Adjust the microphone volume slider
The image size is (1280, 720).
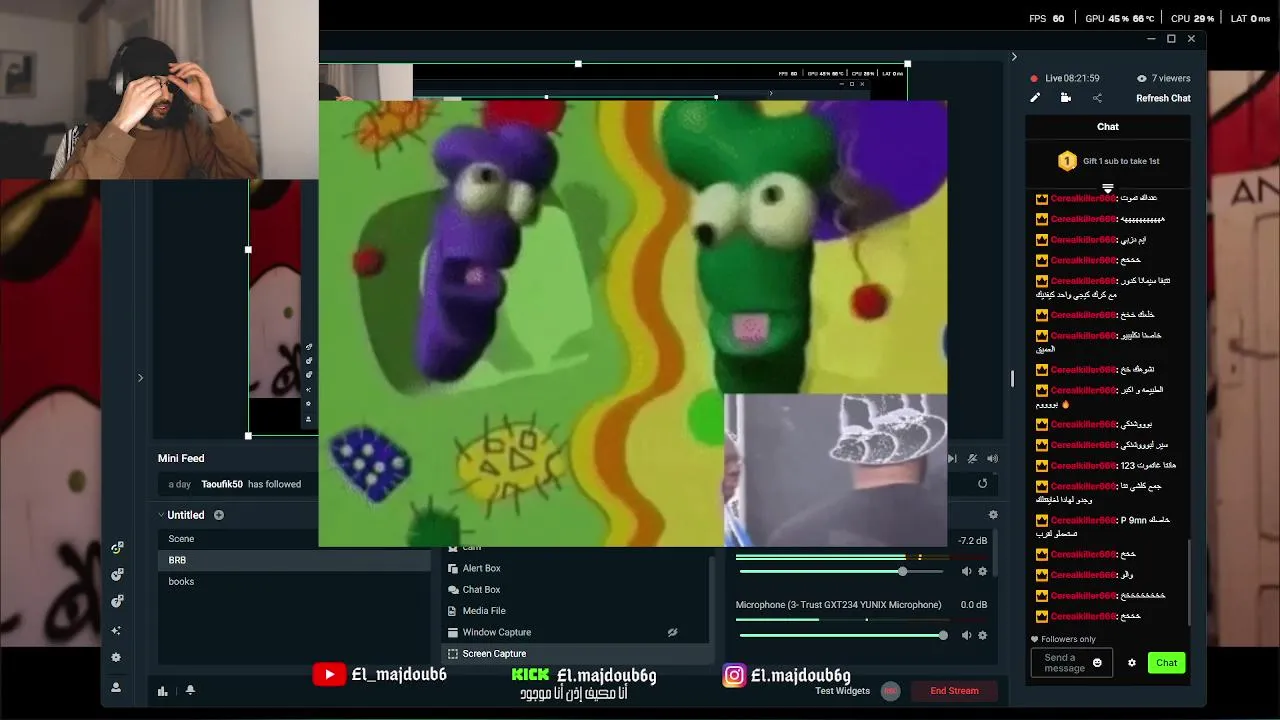pyautogui.click(x=841, y=635)
